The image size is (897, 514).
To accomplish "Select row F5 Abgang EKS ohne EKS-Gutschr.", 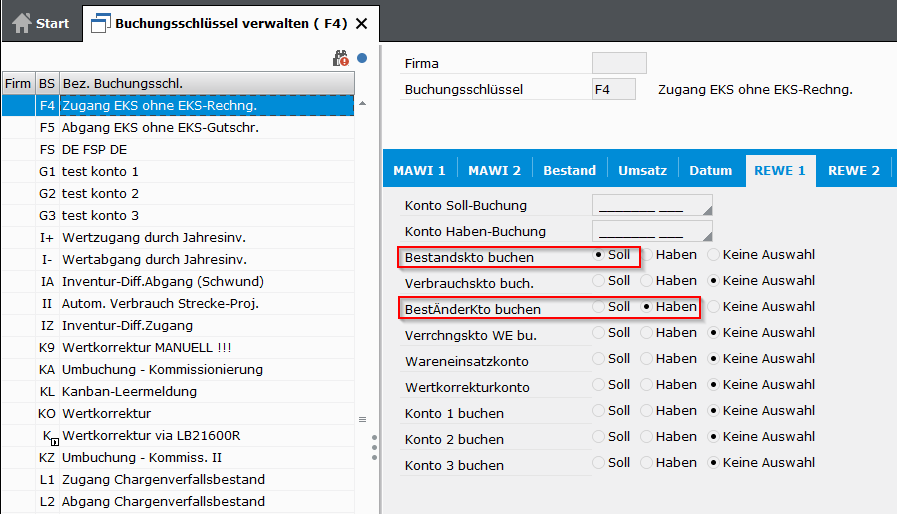I will tap(178, 128).
